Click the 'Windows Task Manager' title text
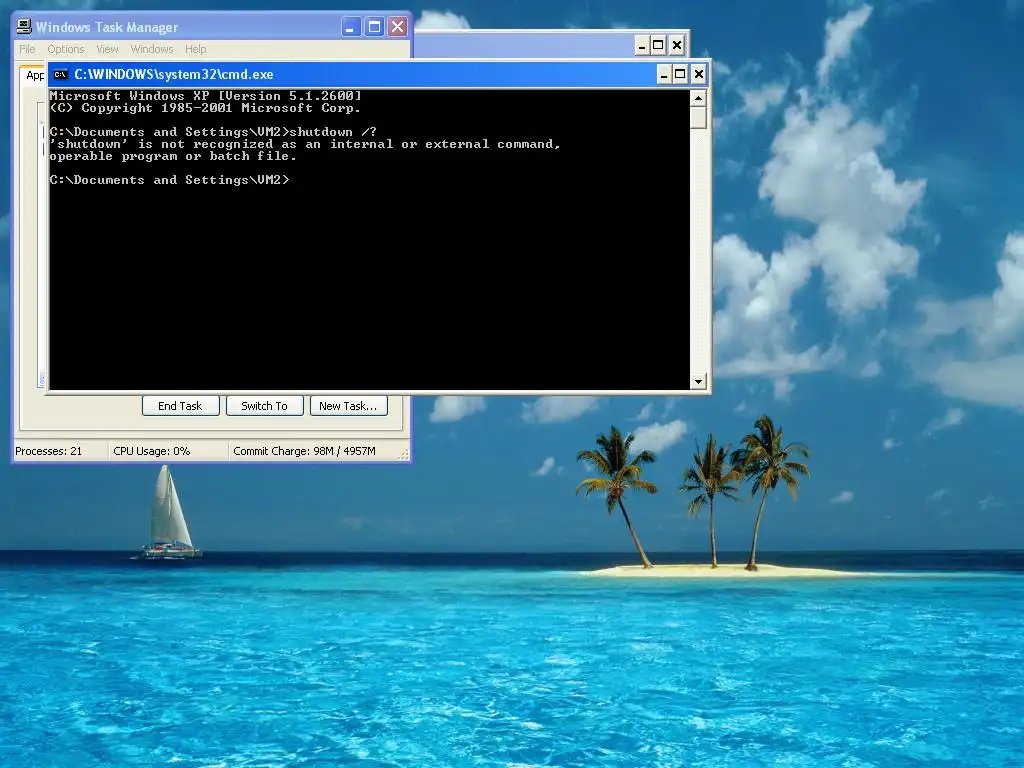Screen dimensions: 1024x768 point(106,27)
